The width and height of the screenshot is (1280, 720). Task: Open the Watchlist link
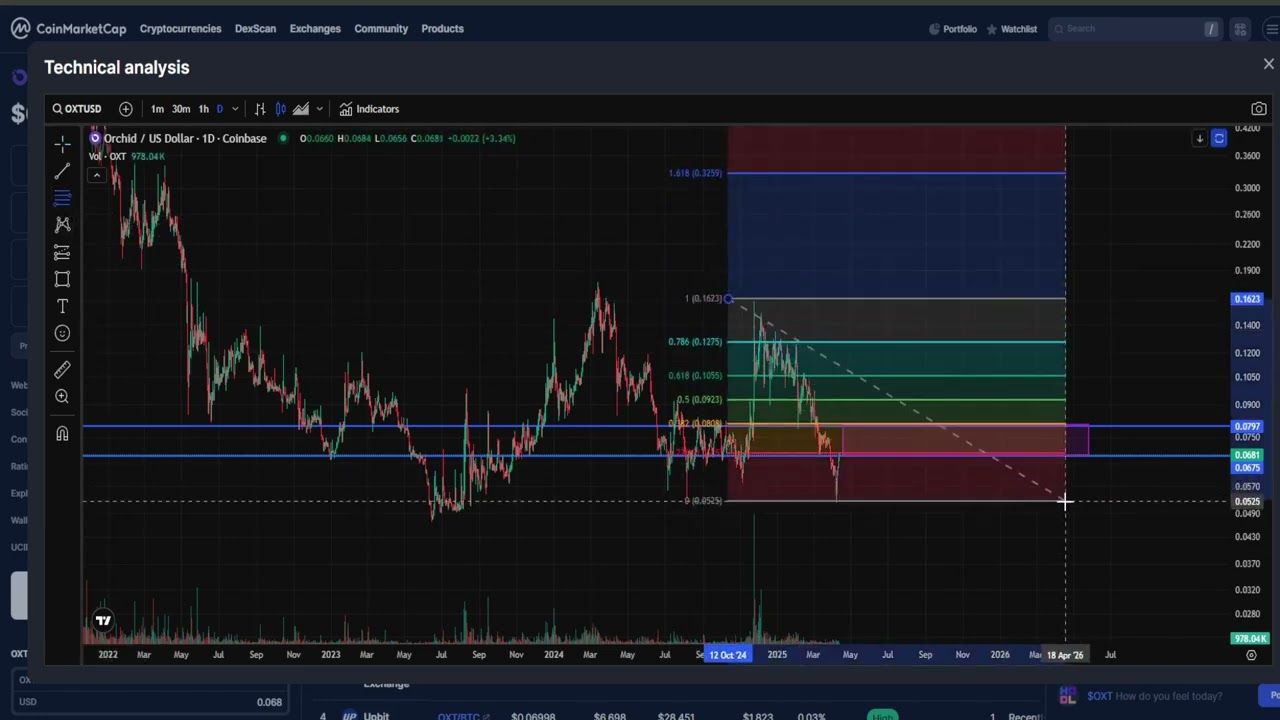[1012, 29]
